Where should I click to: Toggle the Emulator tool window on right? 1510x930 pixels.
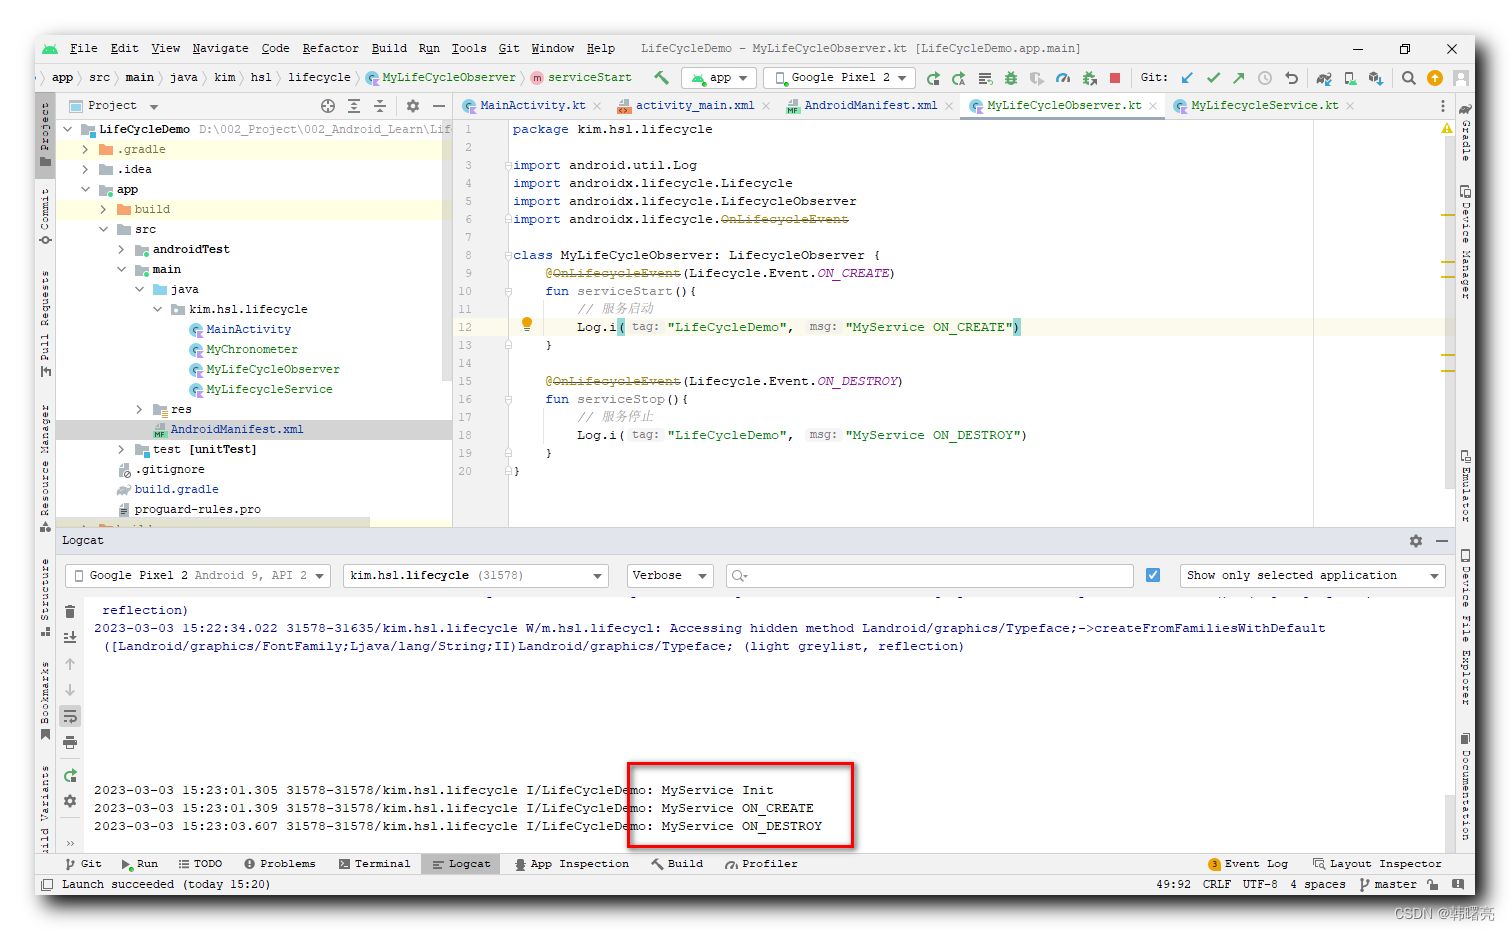pos(1465,485)
